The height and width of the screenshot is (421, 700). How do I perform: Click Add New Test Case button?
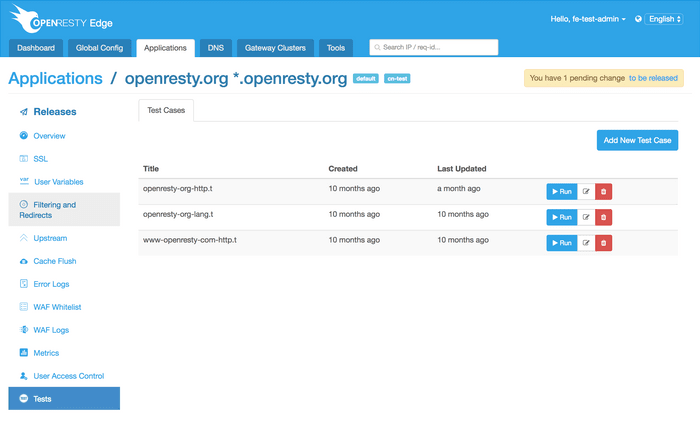tap(637, 140)
